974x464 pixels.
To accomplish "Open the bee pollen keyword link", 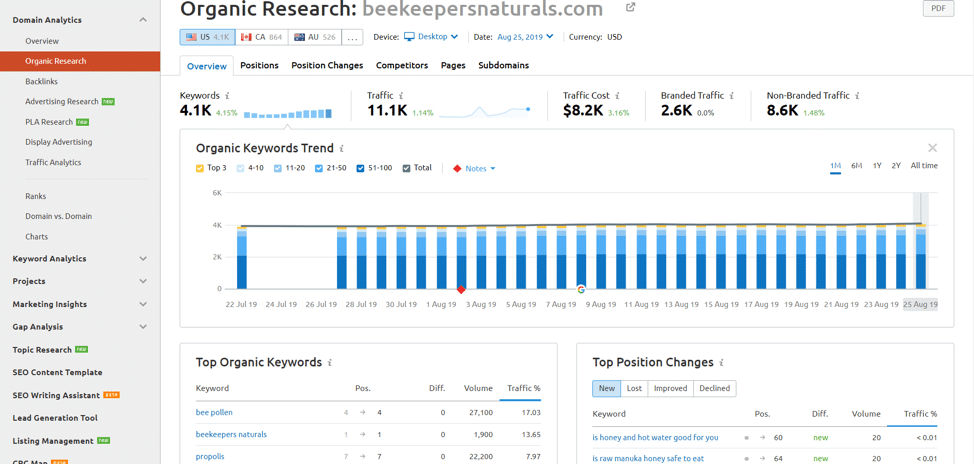I will [214, 412].
